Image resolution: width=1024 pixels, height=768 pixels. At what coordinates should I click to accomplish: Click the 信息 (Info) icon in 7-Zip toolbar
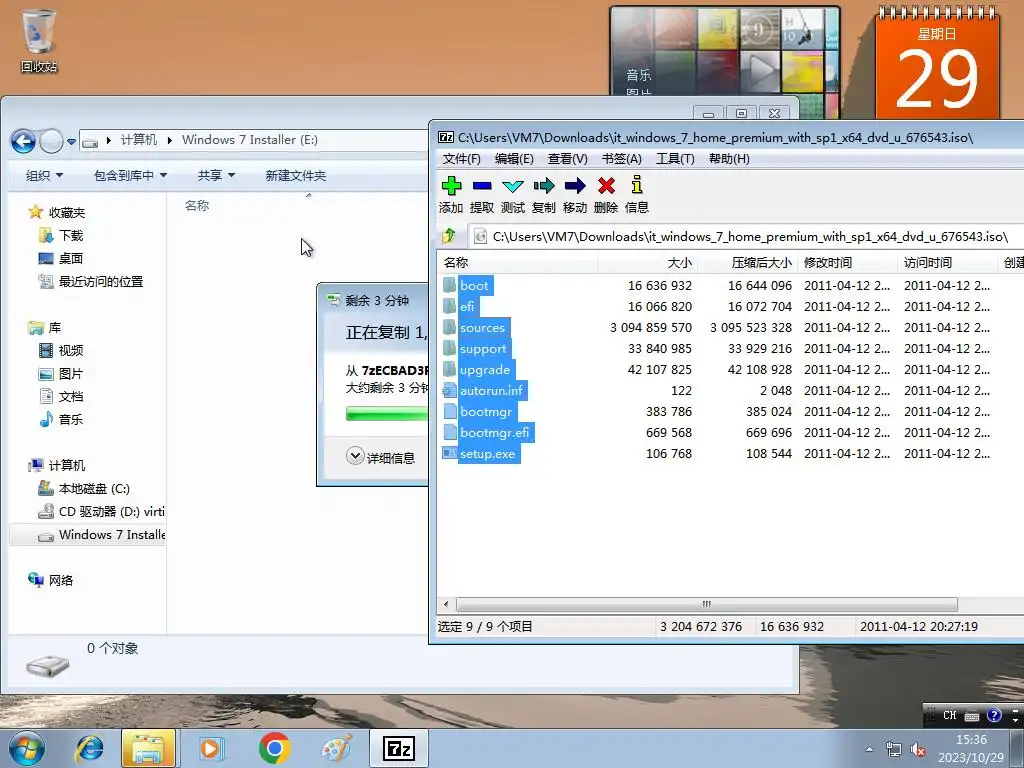637,185
